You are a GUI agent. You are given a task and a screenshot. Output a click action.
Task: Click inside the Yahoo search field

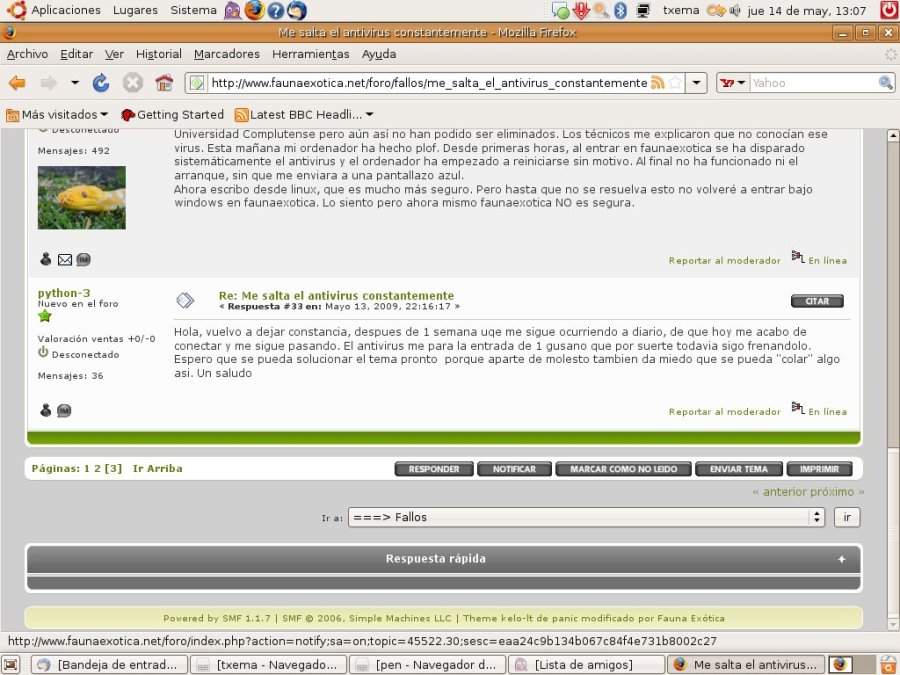coord(810,83)
